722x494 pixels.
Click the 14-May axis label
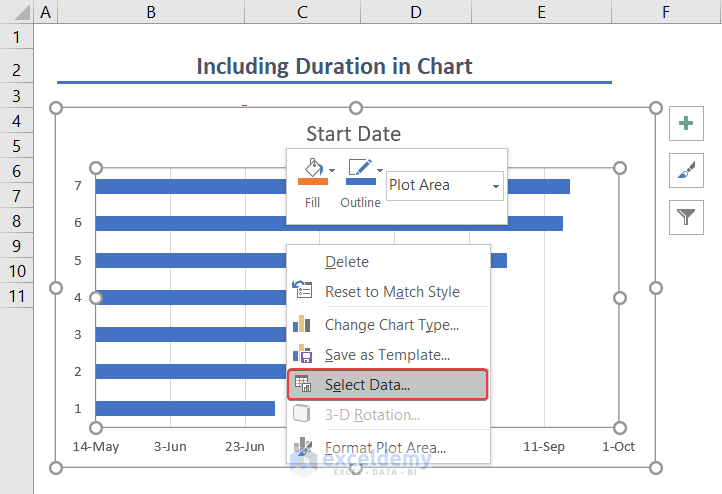[x=96, y=447]
